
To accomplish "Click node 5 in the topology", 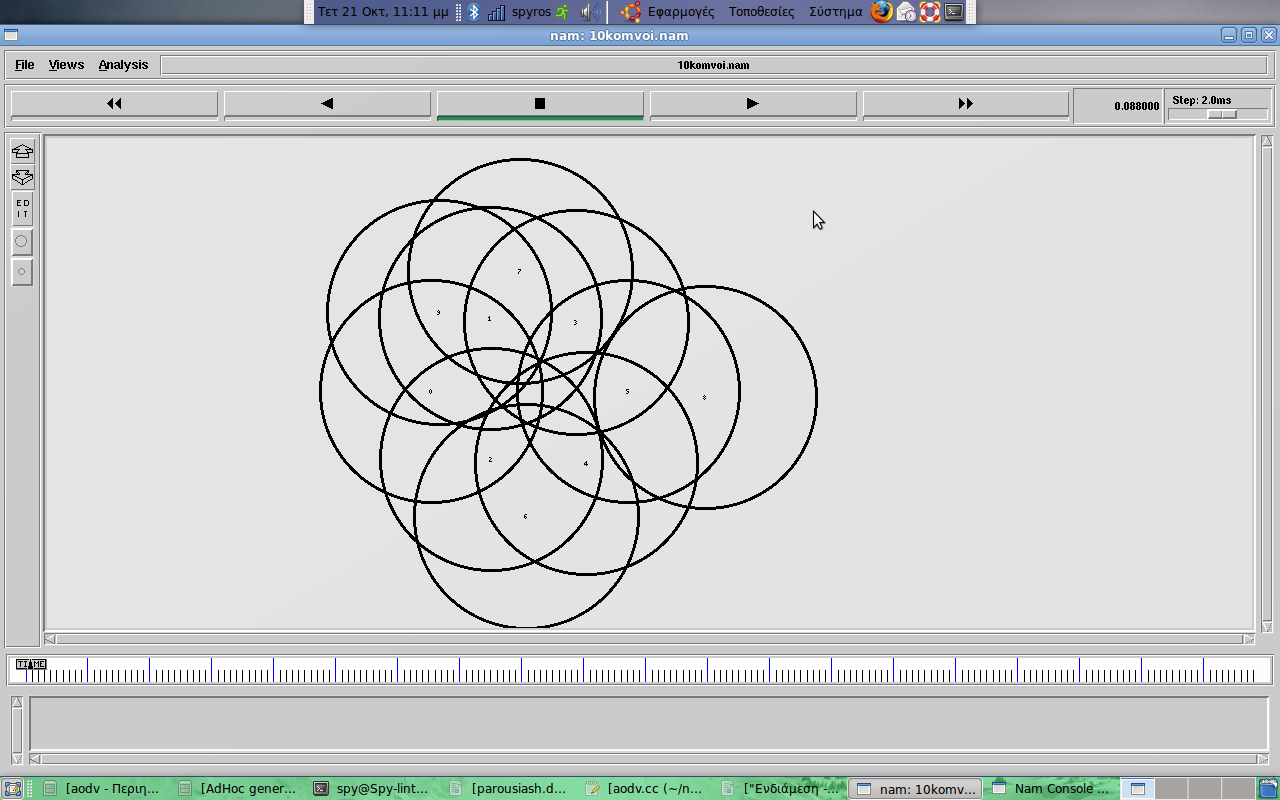I will [628, 391].
